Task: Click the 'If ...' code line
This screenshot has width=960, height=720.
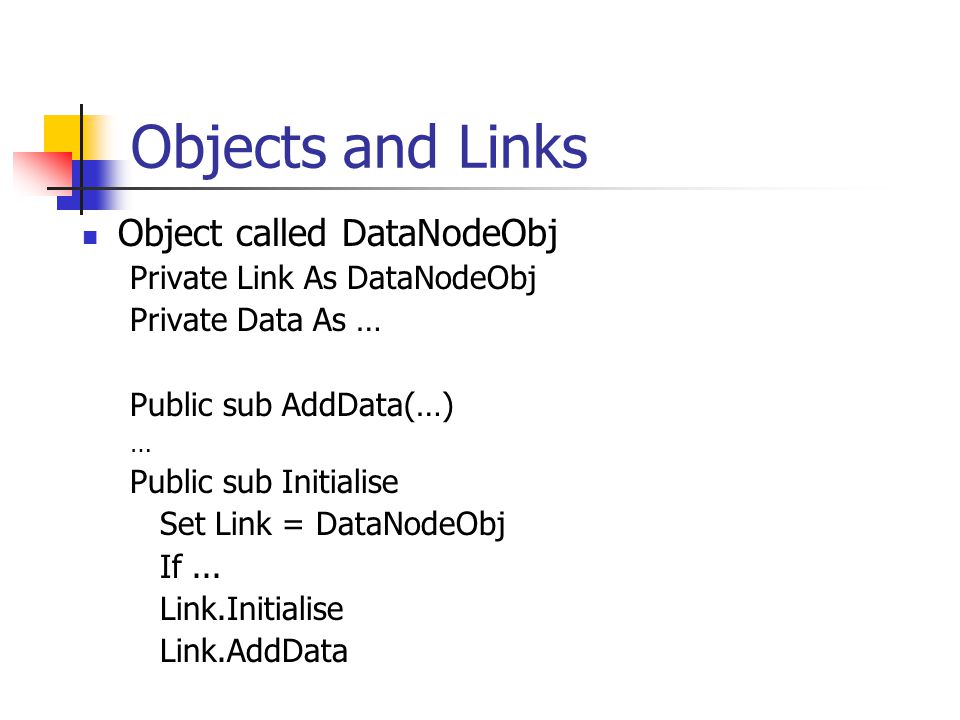Action: pyautogui.click(x=190, y=567)
